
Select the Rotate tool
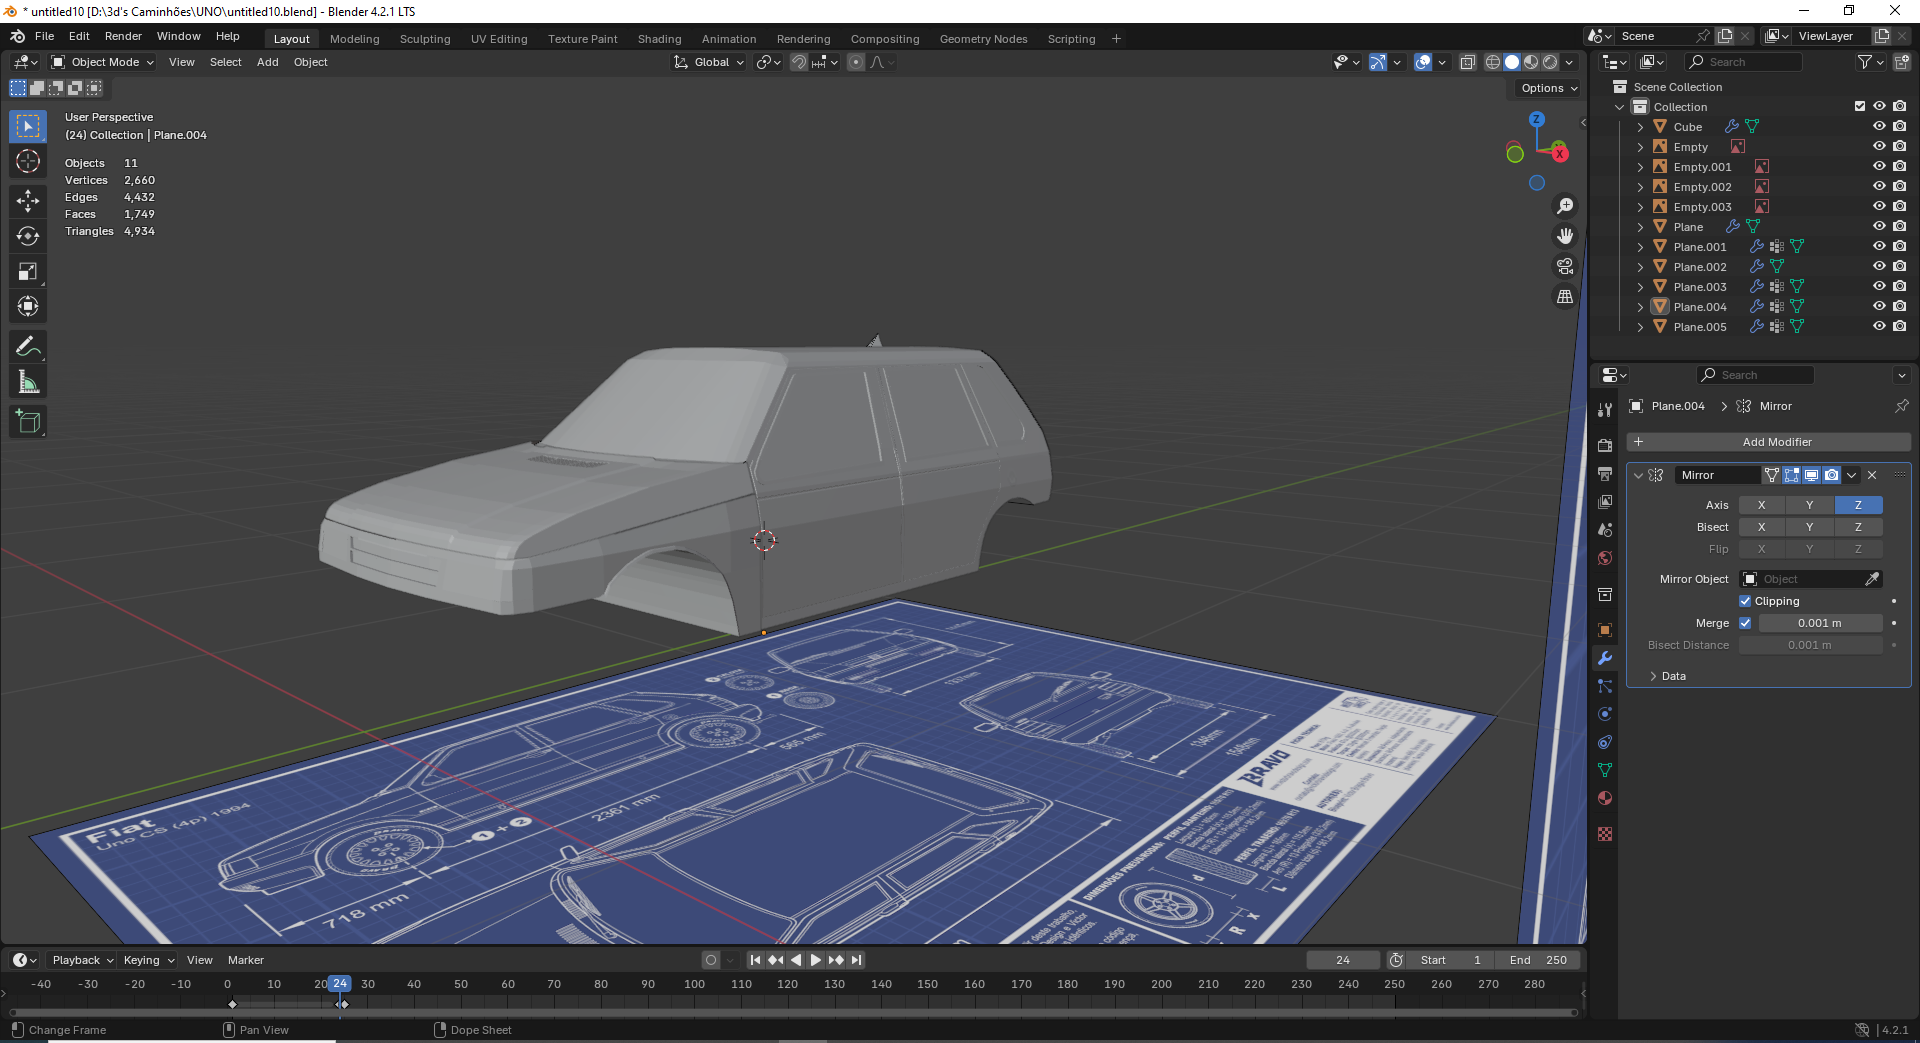[28, 236]
